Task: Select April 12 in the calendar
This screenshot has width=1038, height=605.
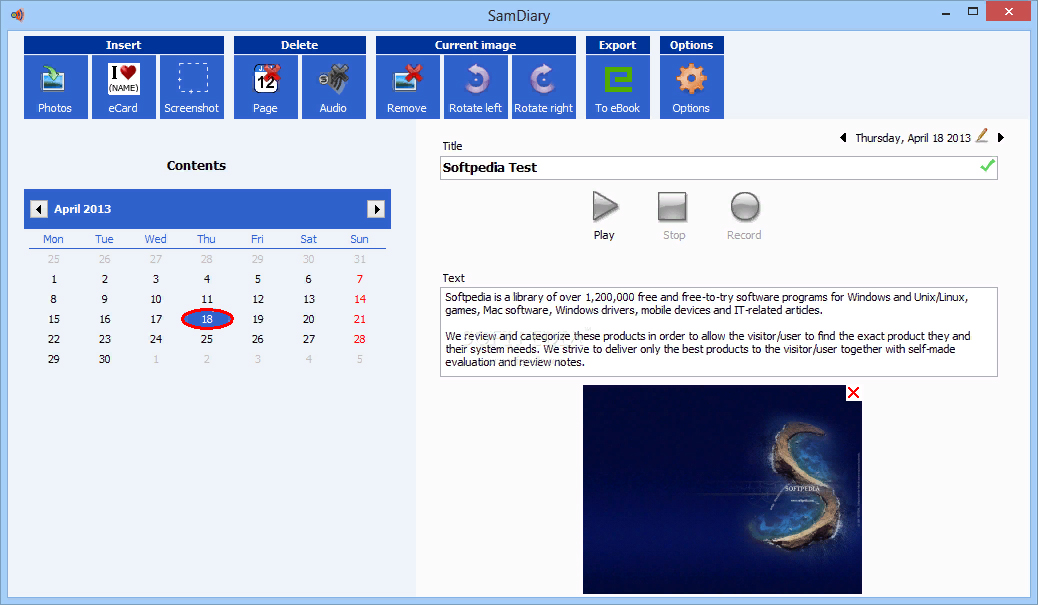Action: [x=258, y=299]
